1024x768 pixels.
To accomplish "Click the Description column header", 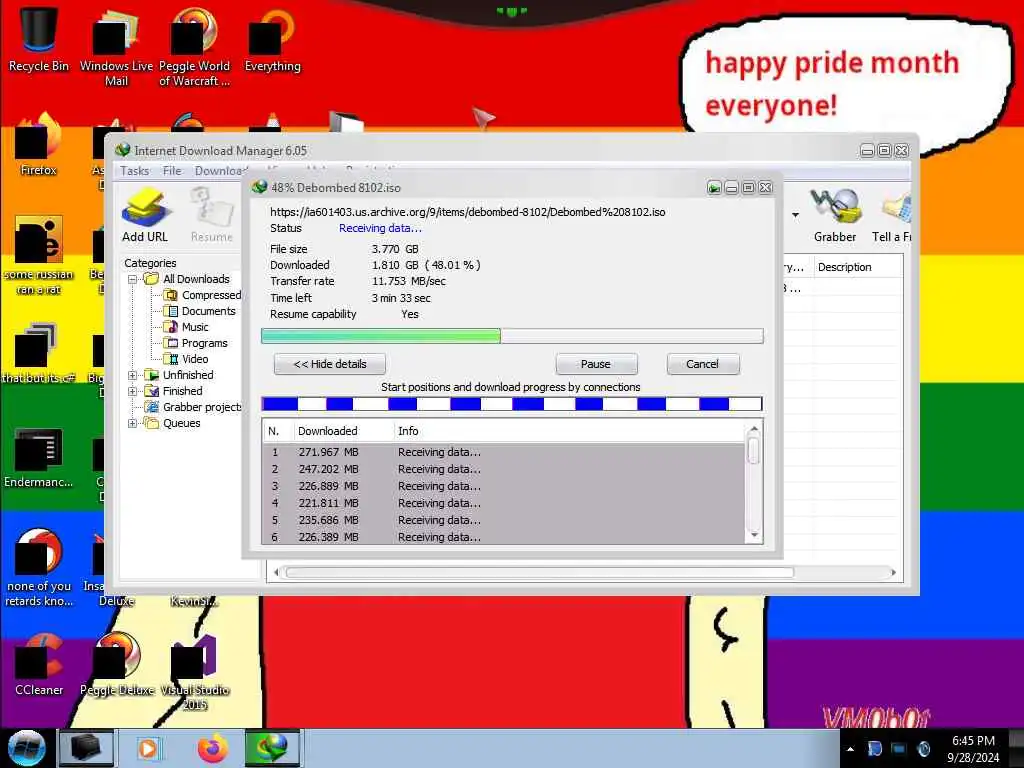I will click(x=857, y=267).
